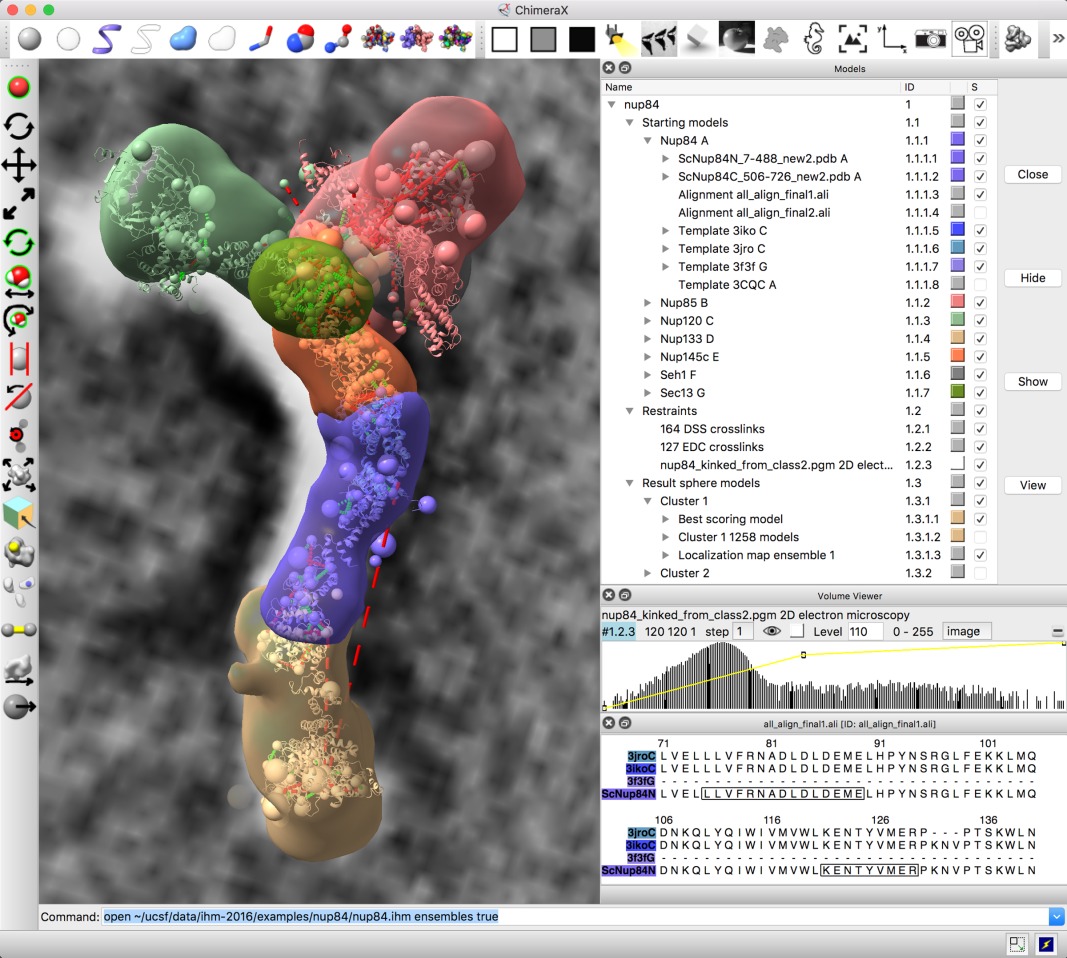Uncheck the Nup85 B shown checkbox
The height and width of the screenshot is (958, 1067).
(980, 302)
